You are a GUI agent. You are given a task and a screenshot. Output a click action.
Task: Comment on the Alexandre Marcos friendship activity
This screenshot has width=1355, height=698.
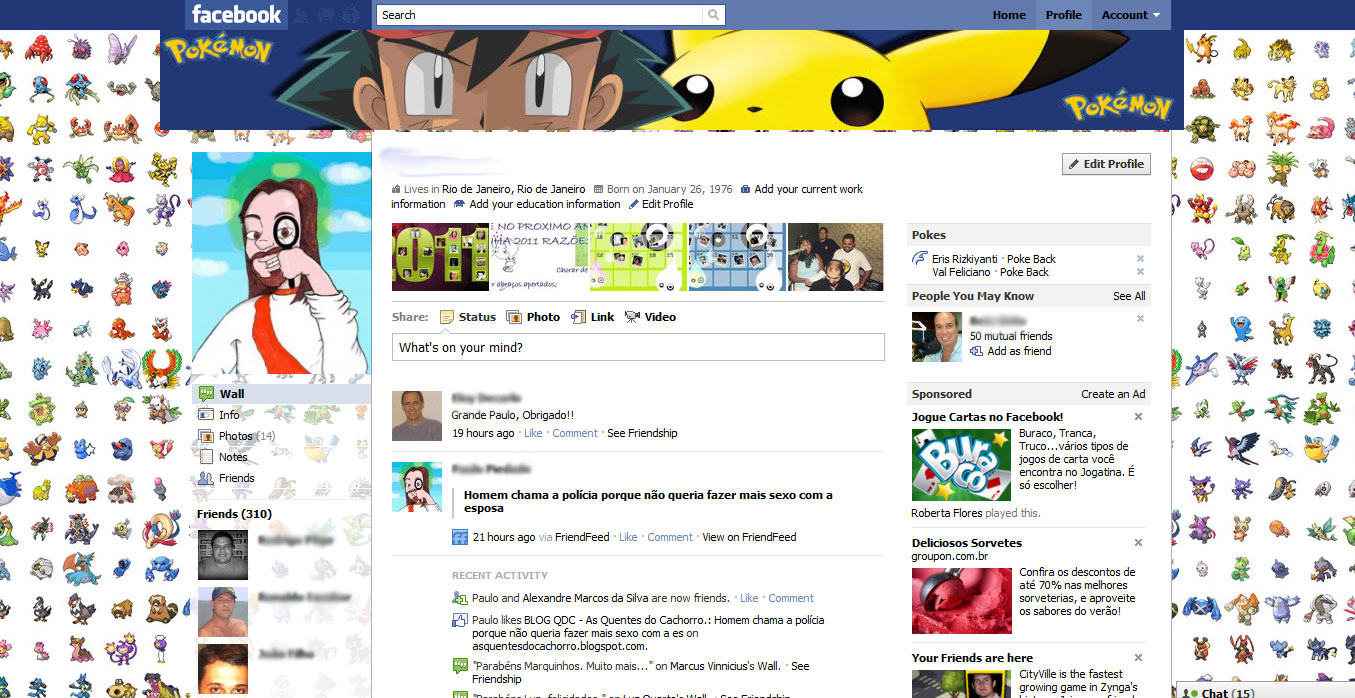coord(791,598)
